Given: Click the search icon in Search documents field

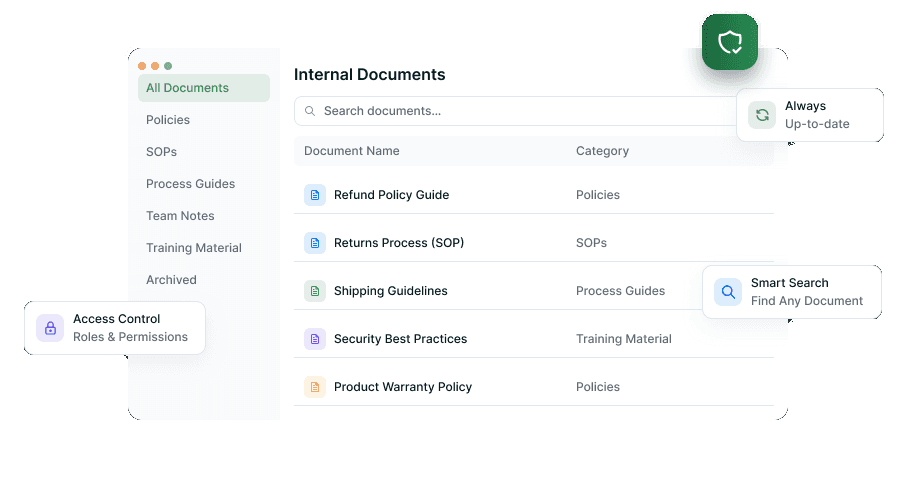Looking at the screenshot, I should 310,111.
